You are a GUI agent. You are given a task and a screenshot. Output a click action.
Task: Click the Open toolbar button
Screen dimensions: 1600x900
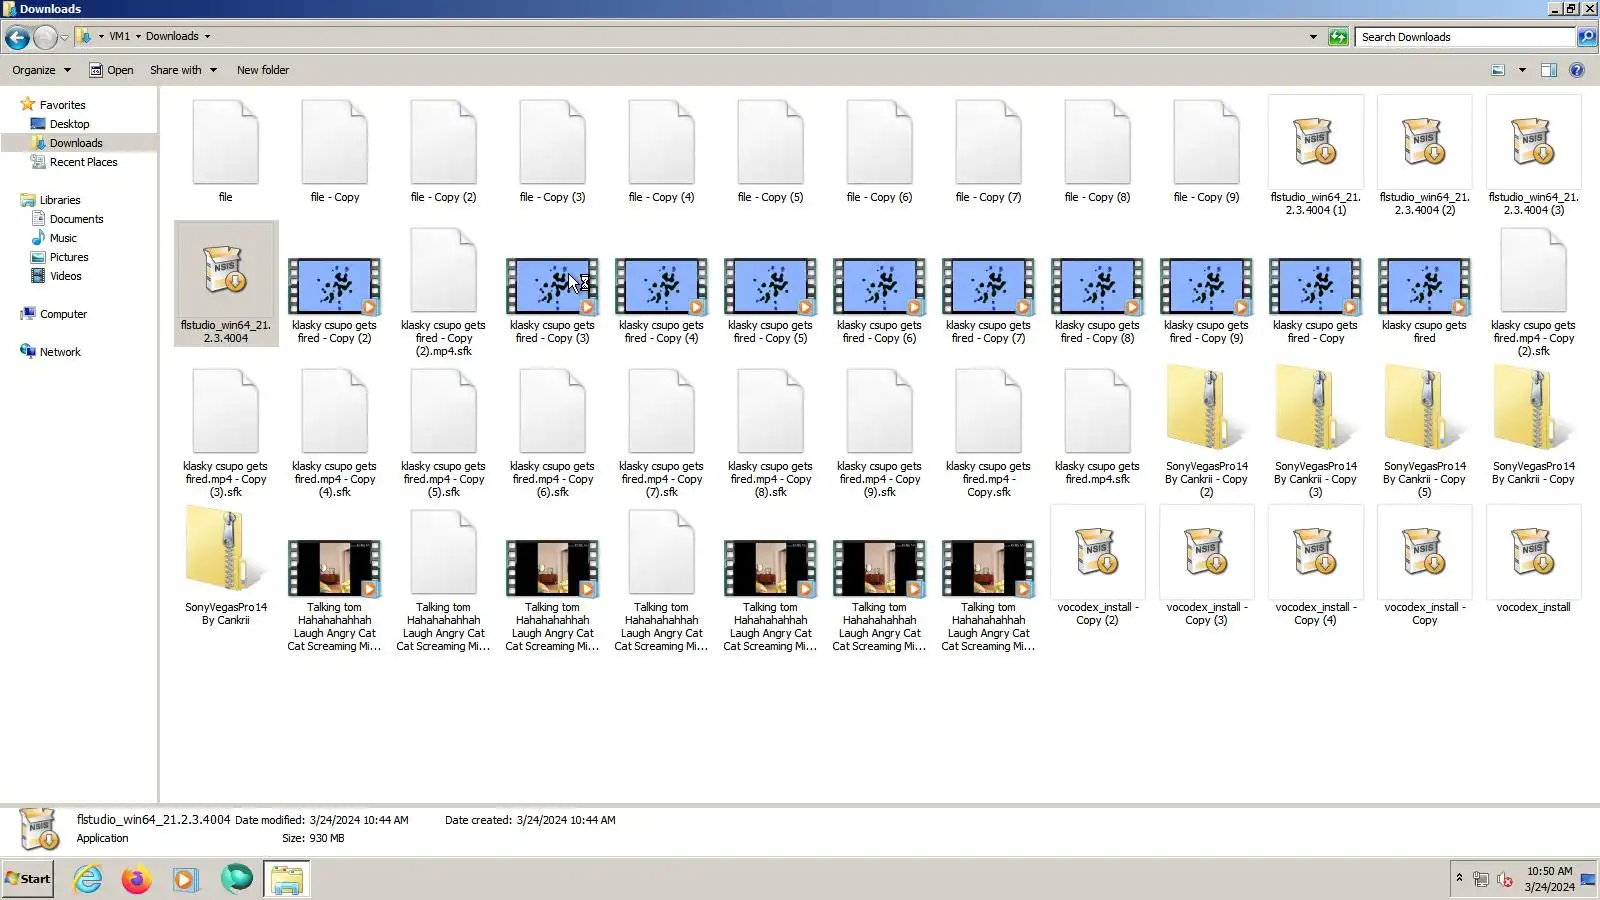coord(111,70)
